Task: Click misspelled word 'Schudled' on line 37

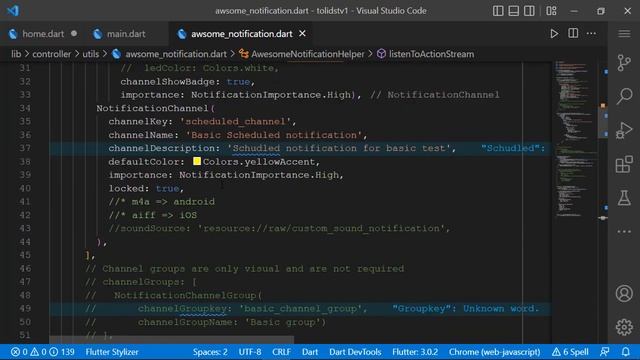Action: (x=256, y=148)
